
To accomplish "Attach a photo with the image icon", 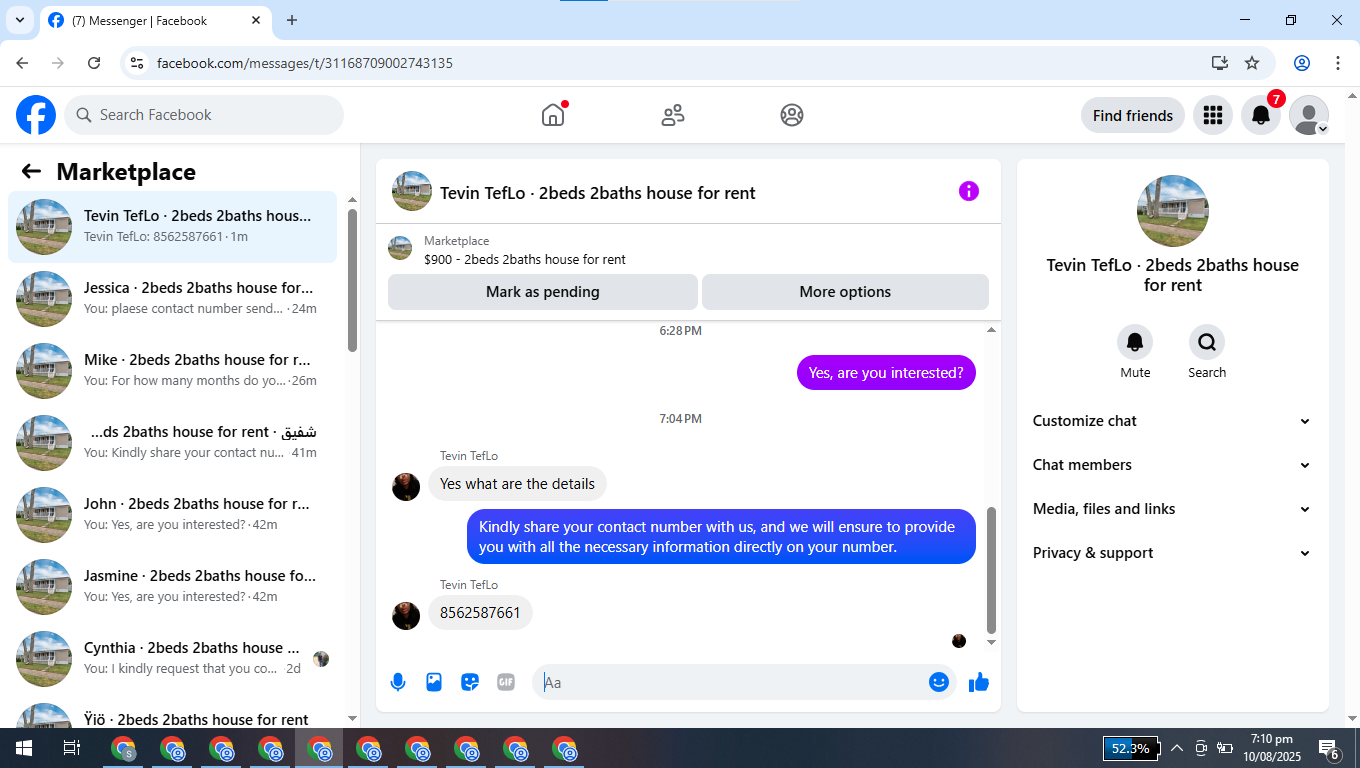I will click(434, 682).
